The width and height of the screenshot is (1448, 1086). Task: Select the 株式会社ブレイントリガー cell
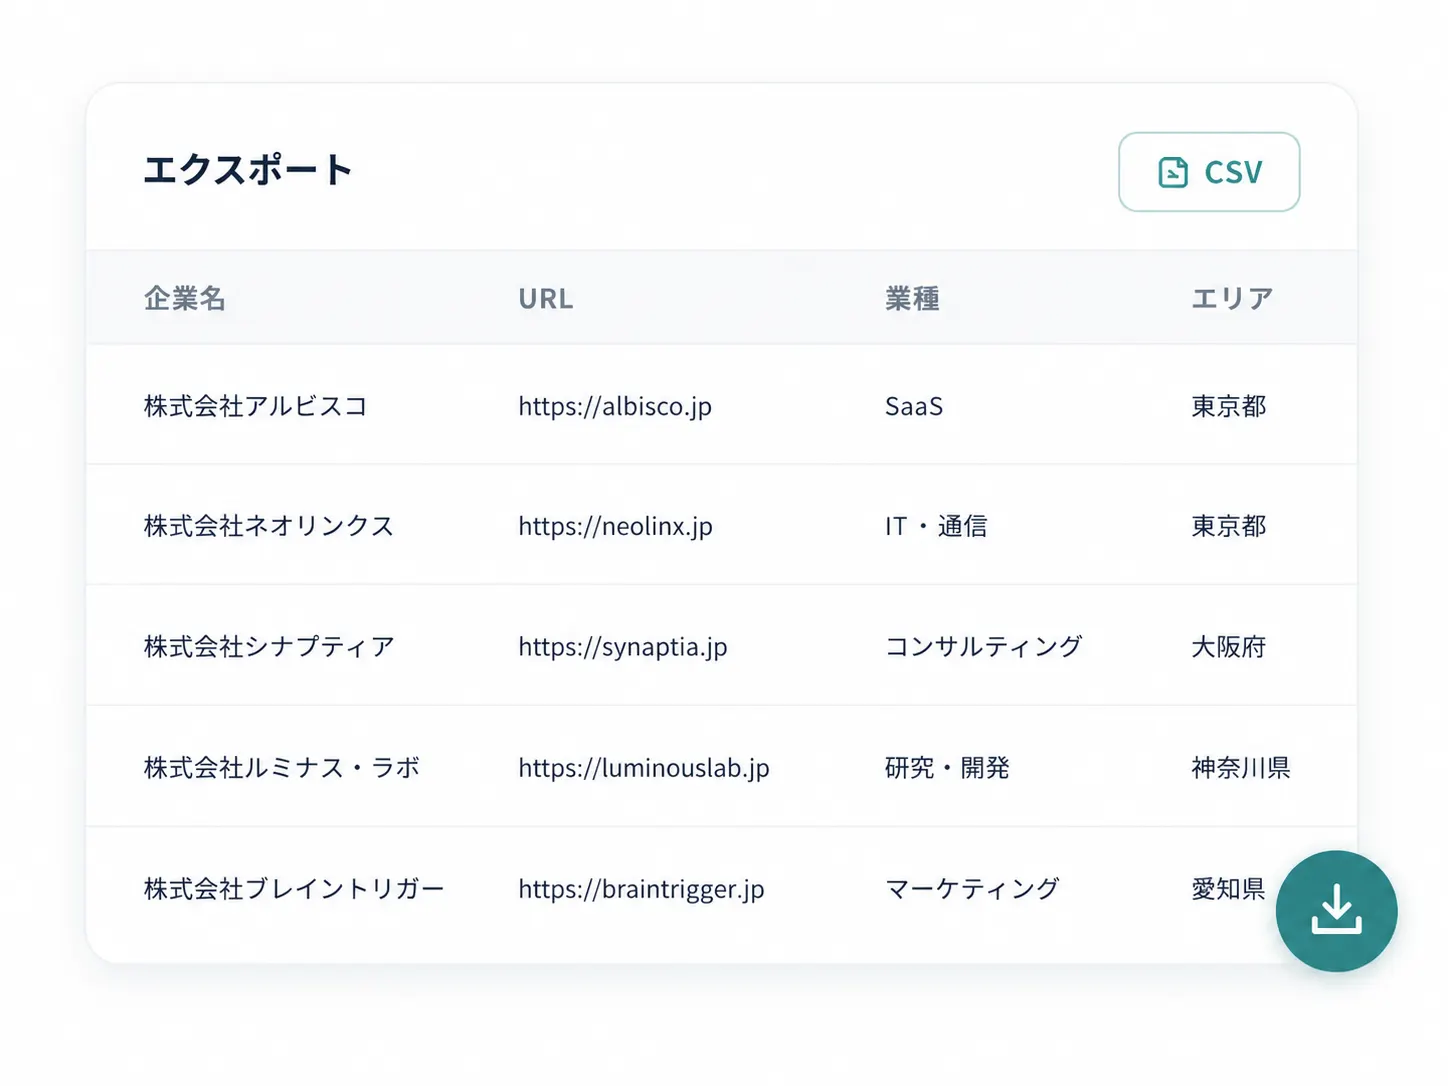294,889
